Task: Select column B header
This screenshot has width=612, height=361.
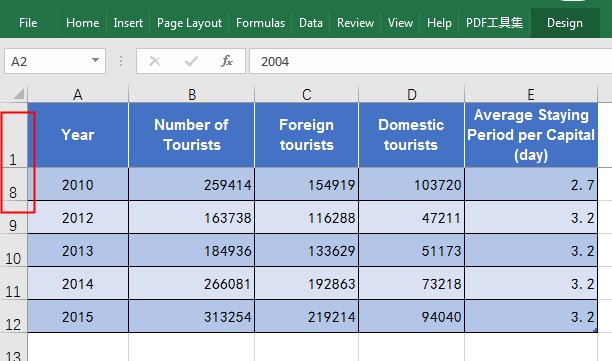Action: point(192,94)
